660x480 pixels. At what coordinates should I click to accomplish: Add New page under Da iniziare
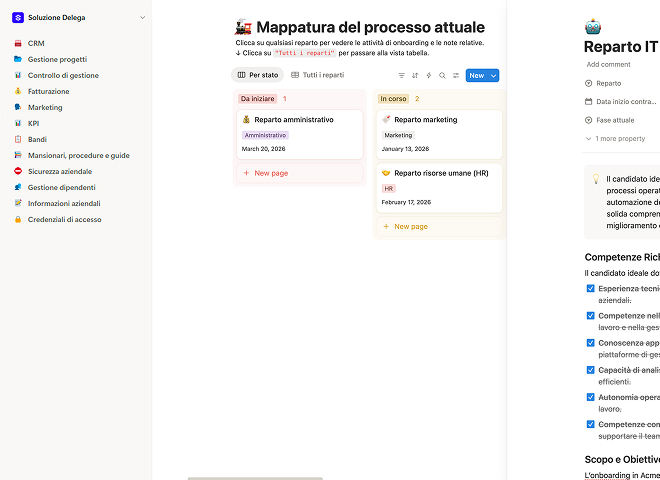[x=300, y=173]
